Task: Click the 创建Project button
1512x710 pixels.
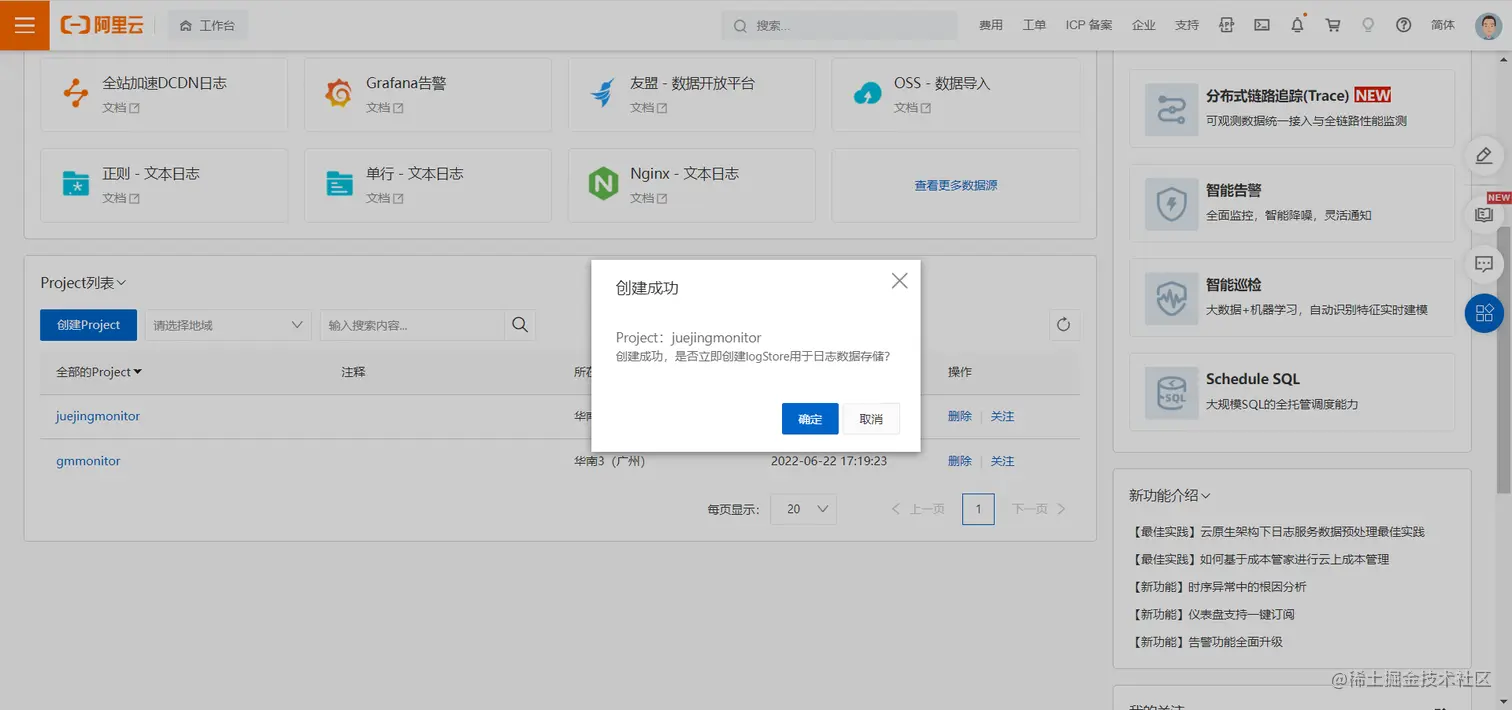Action: [x=88, y=325]
